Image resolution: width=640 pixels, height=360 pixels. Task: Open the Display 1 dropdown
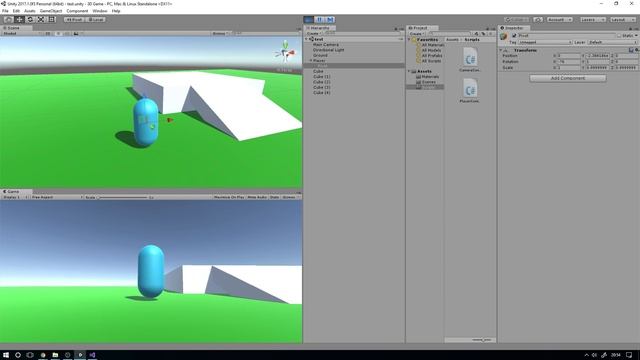[x=15, y=197]
